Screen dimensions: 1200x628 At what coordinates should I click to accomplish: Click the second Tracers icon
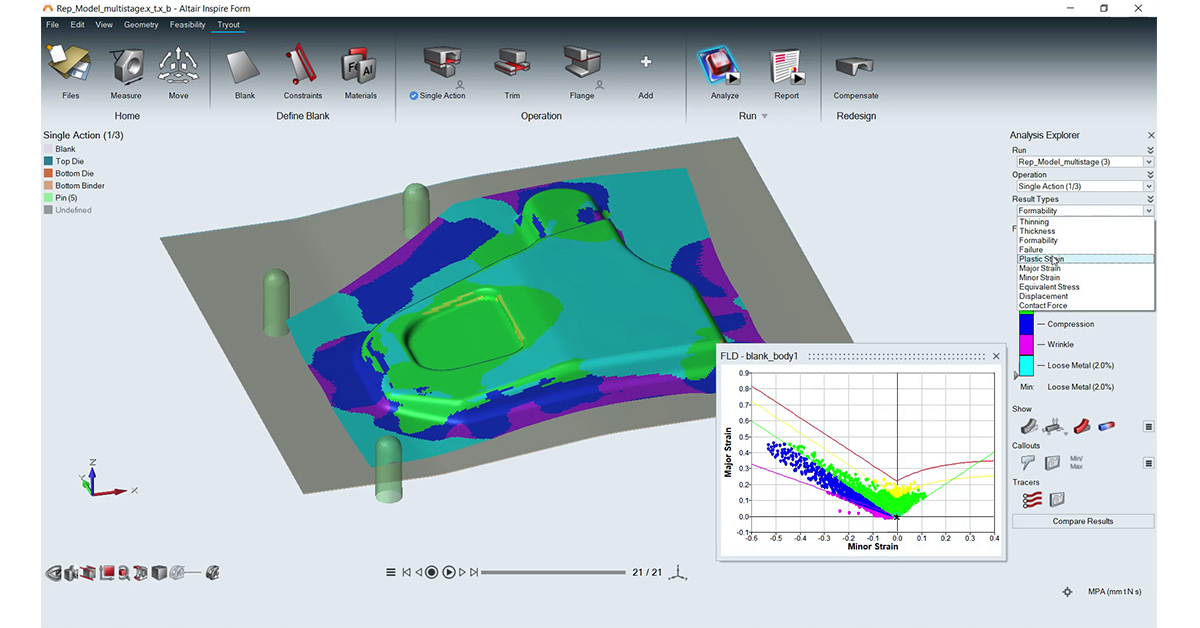[x=1056, y=499]
